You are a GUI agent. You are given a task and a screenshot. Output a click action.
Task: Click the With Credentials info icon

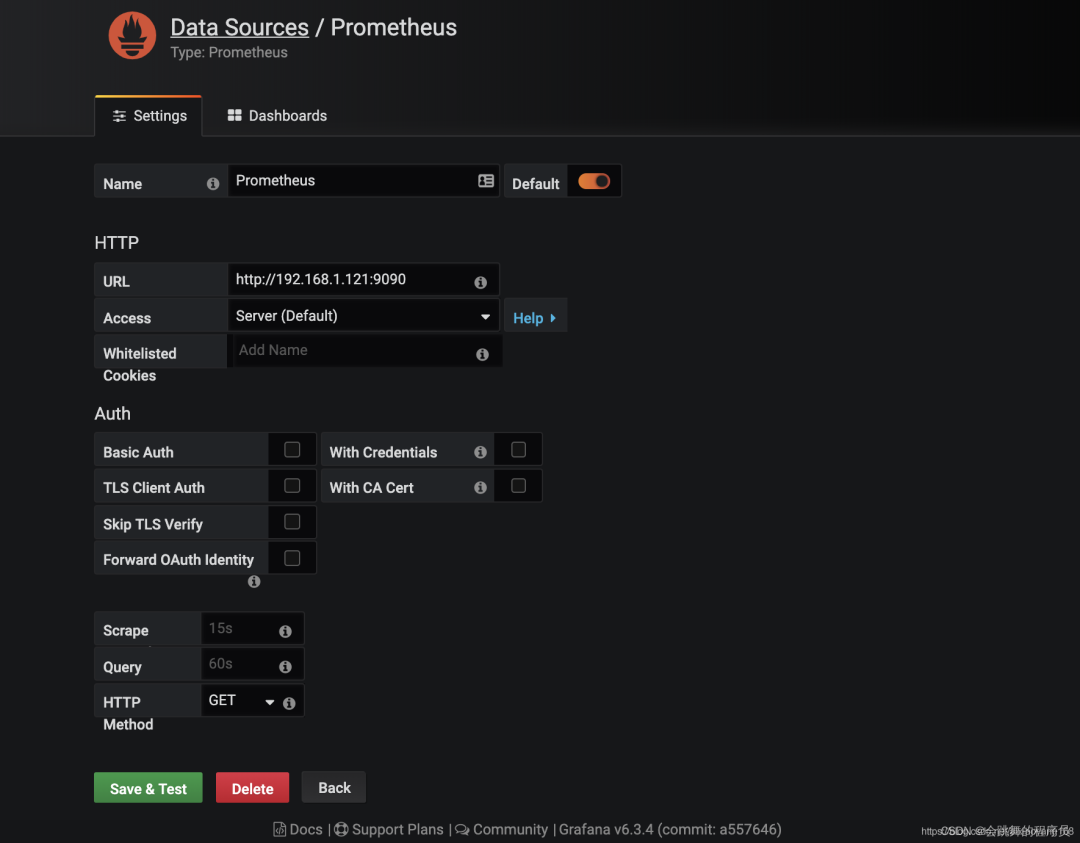click(480, 452)
